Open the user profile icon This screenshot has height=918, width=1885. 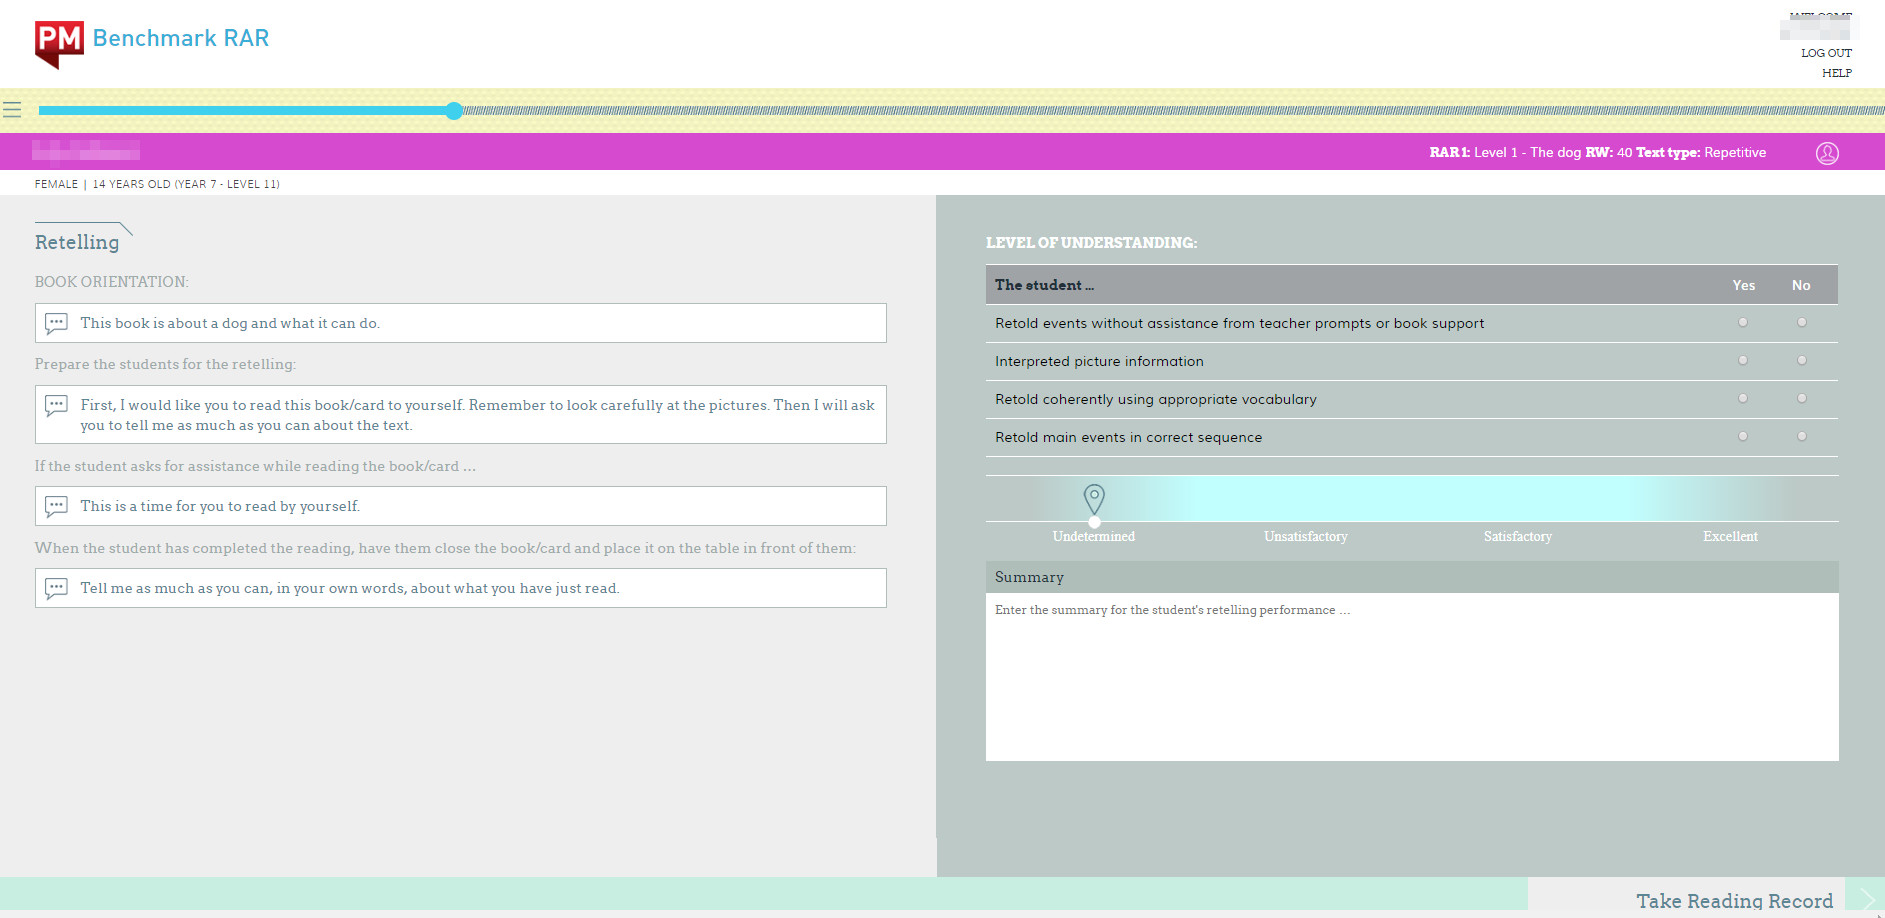tap(1826, 153)
